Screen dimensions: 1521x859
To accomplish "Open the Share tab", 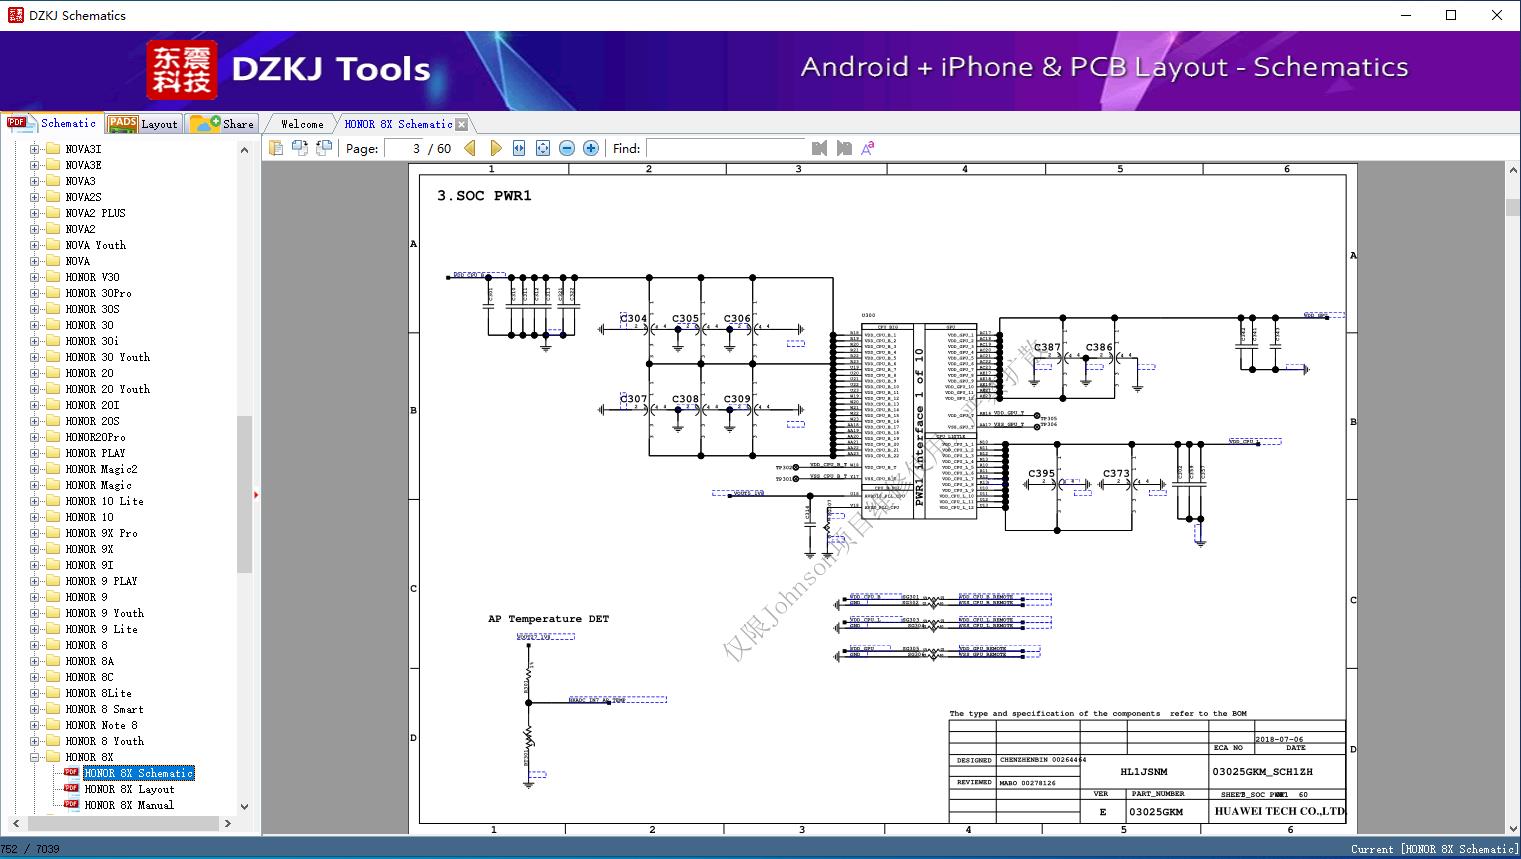I will 222,124.
